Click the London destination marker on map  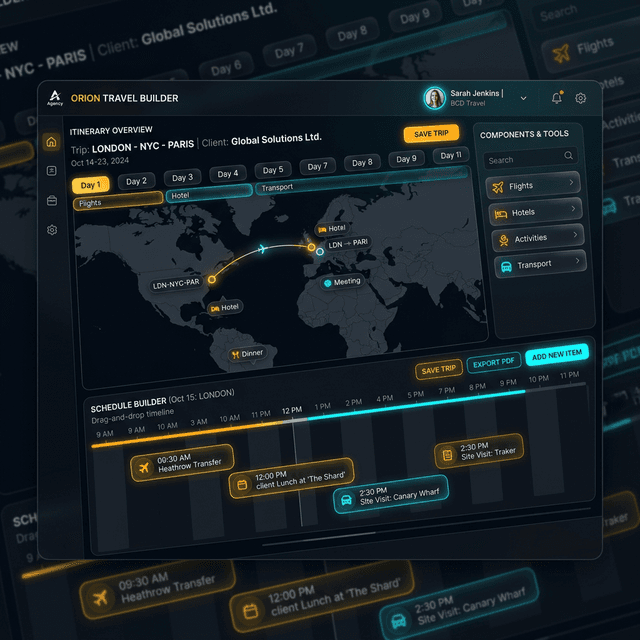click(x=311, y=247)
